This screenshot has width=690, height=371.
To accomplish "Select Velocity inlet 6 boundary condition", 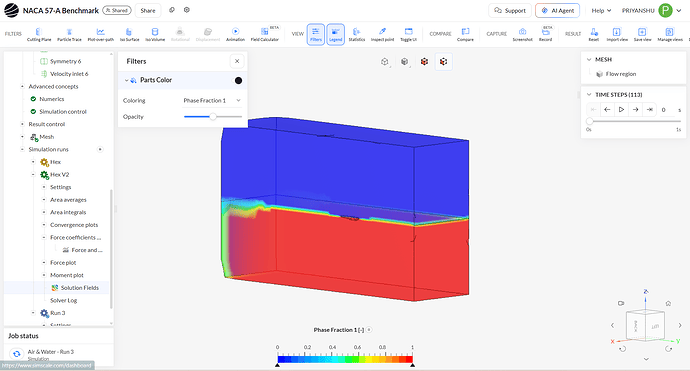I will [x=69, y=74].
